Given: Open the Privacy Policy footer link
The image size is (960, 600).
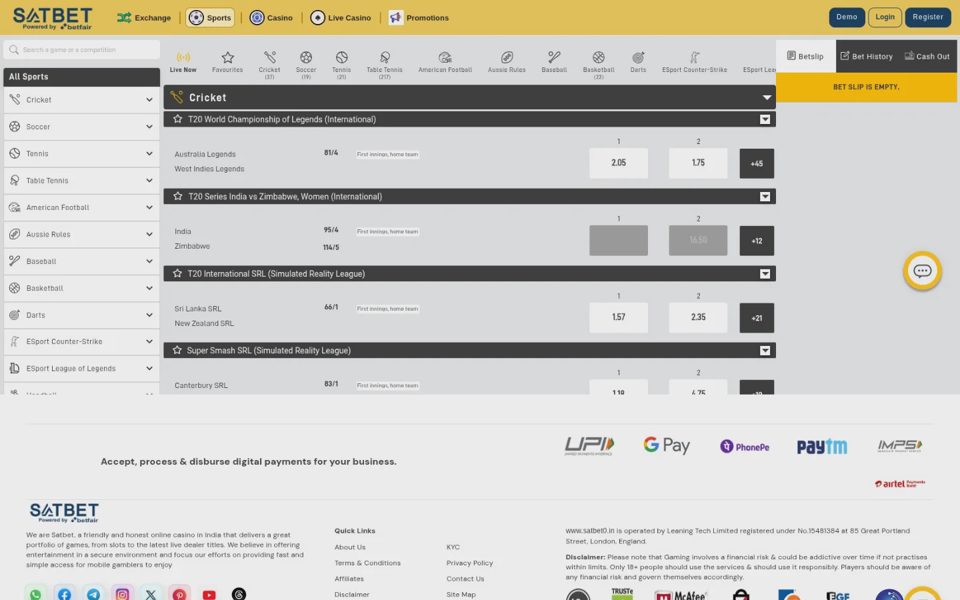Looking at the screenshot, I should pyautogui.click(x=470, y=563).
